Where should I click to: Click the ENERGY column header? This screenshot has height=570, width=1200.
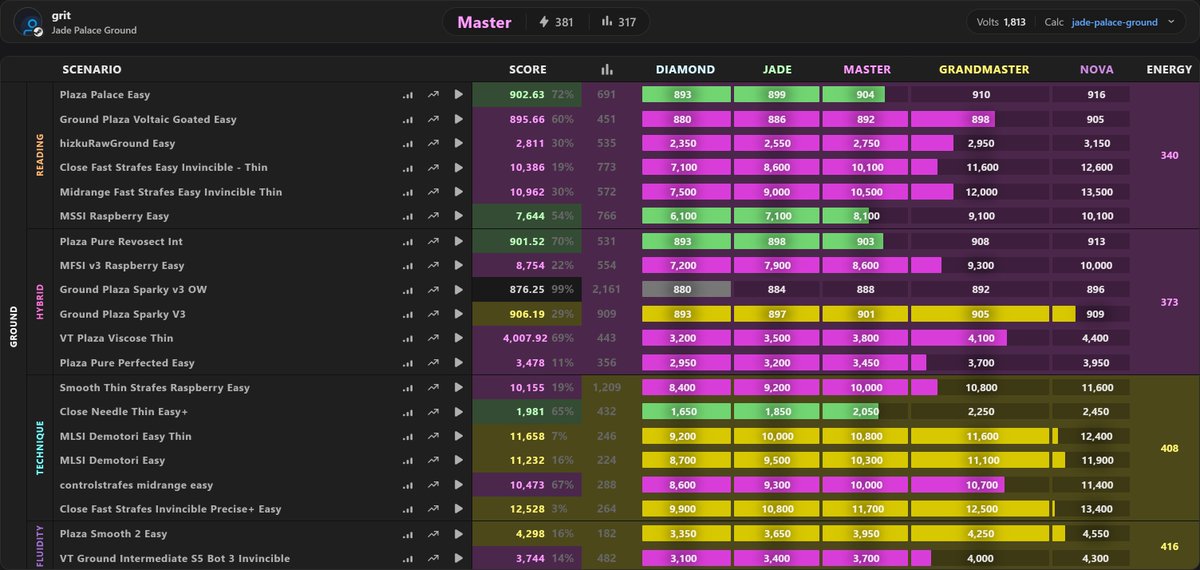(x=1169, y=70)
